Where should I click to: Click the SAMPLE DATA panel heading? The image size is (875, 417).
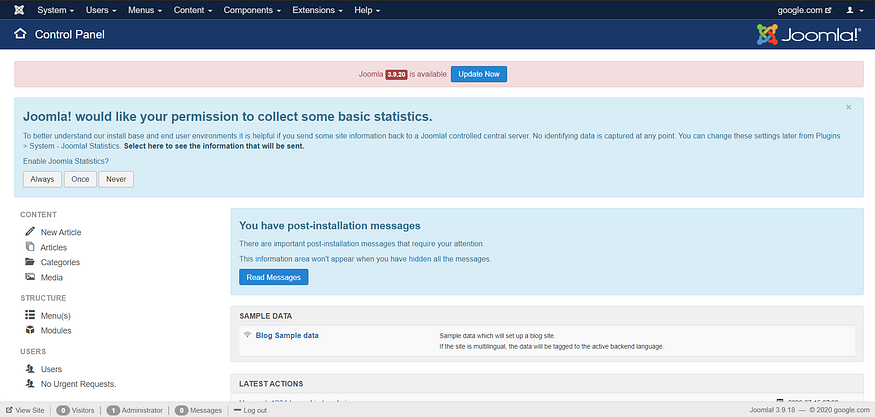click(266, 316)
